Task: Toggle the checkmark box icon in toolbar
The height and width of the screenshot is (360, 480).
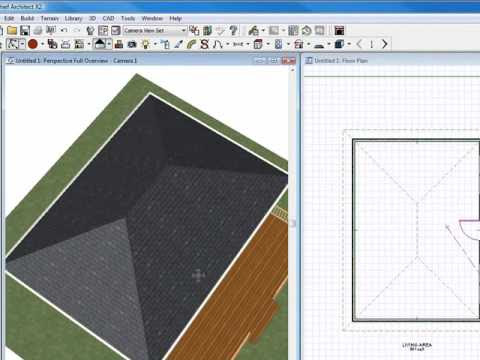Action: (x=116, y=31)
